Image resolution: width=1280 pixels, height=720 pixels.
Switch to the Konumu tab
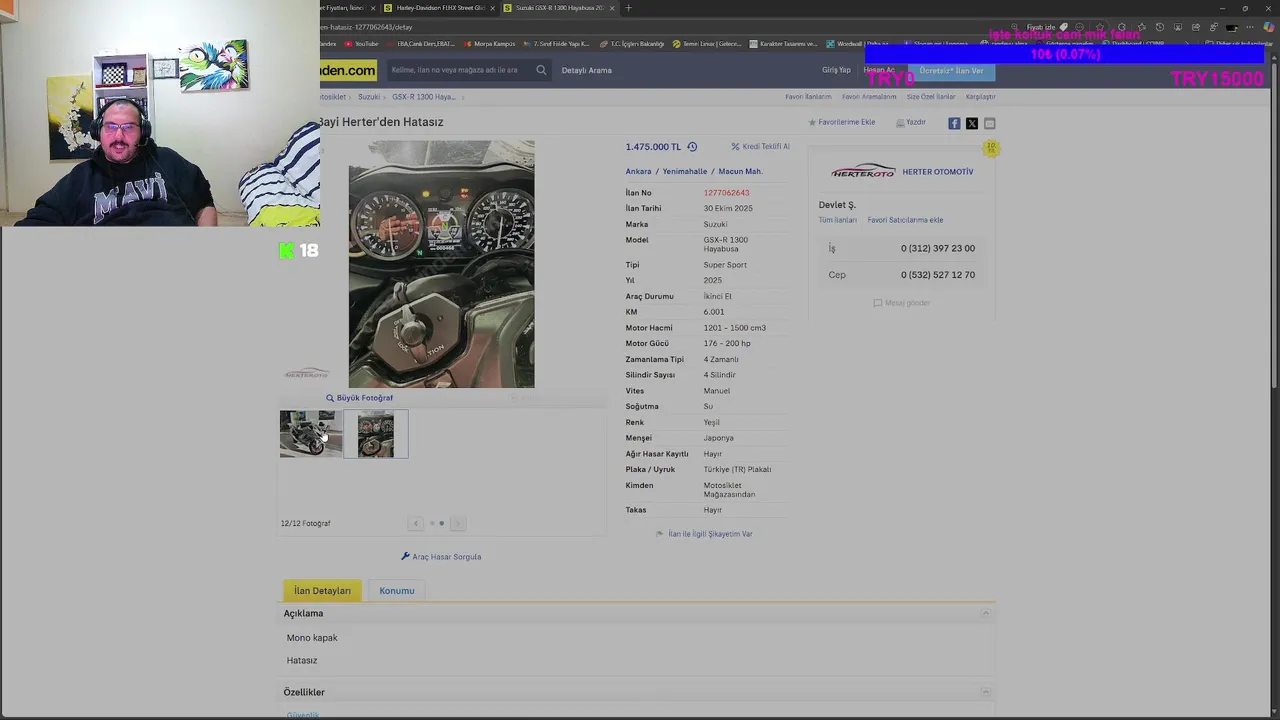pos(396,591)
